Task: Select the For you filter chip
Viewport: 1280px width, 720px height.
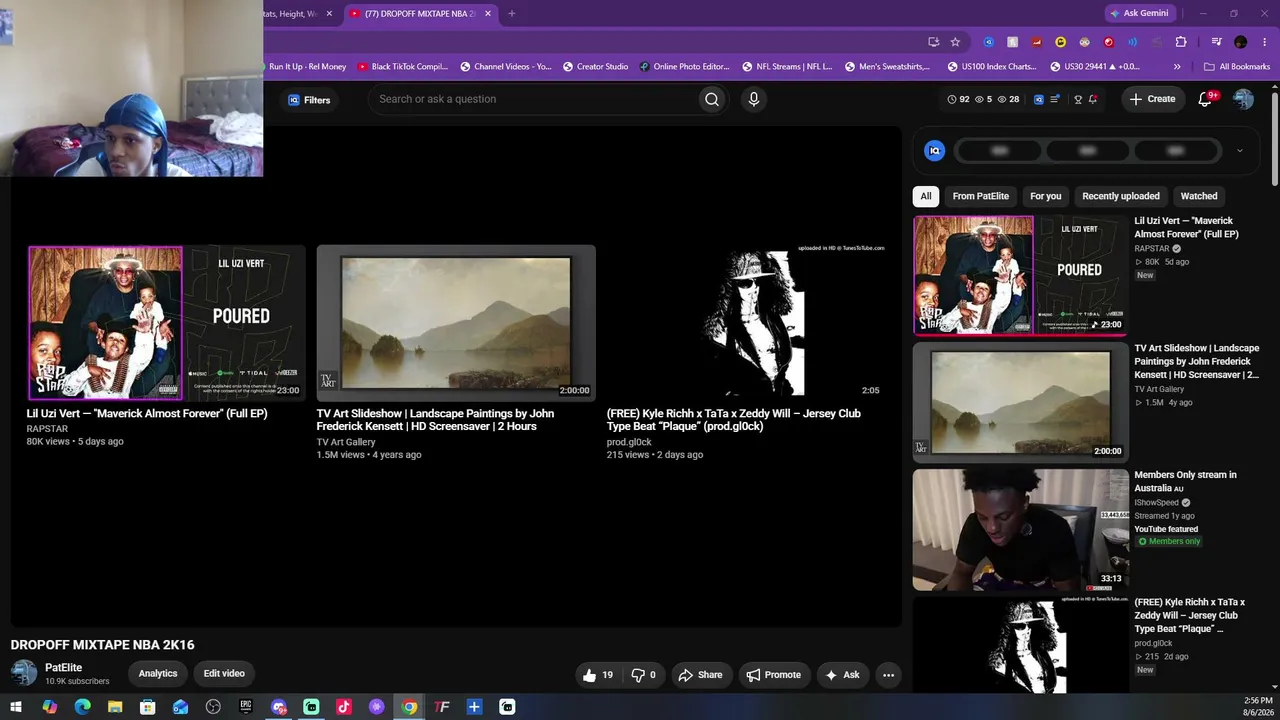Action: click(x=1046, y=196)
